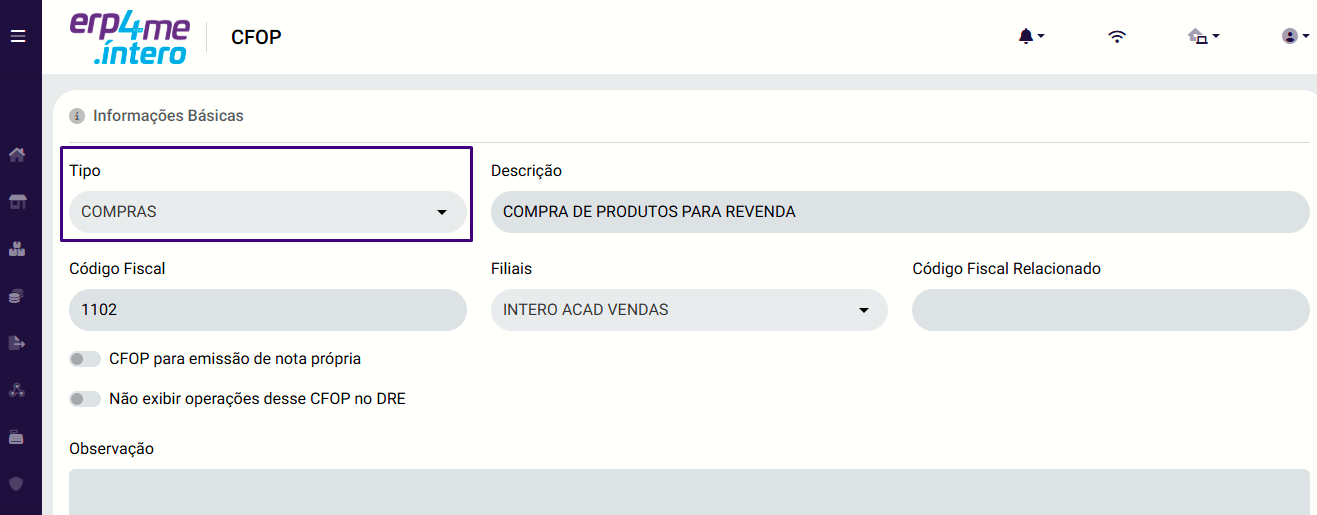Open the coins finance sidebar icon

(x=16, y=296)
